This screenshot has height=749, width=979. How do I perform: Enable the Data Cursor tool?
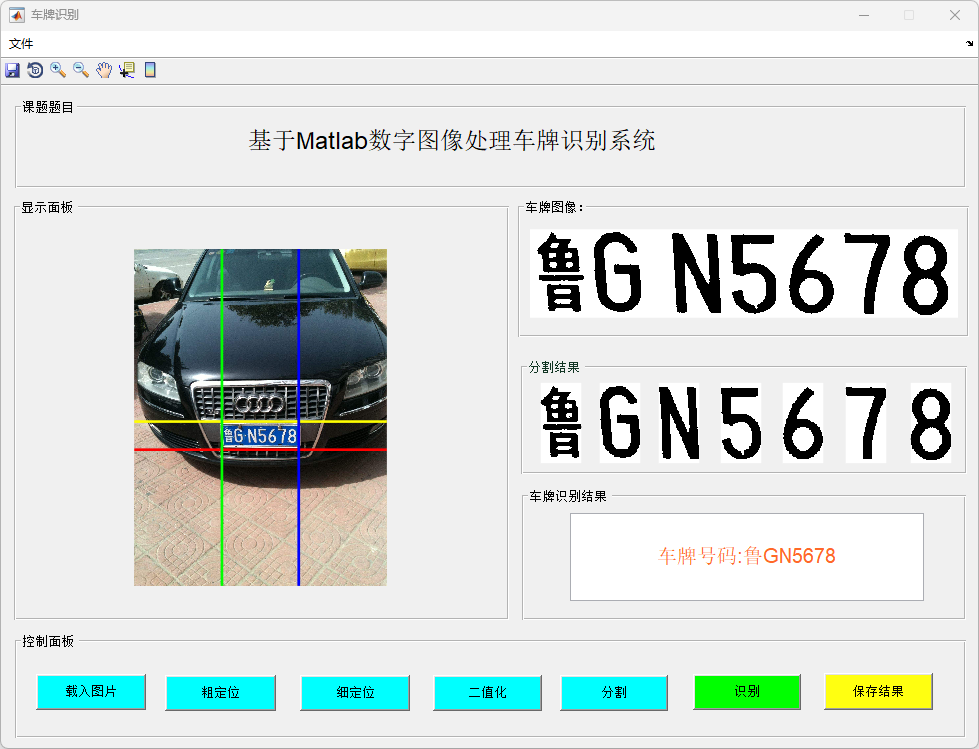click(127, 70)
